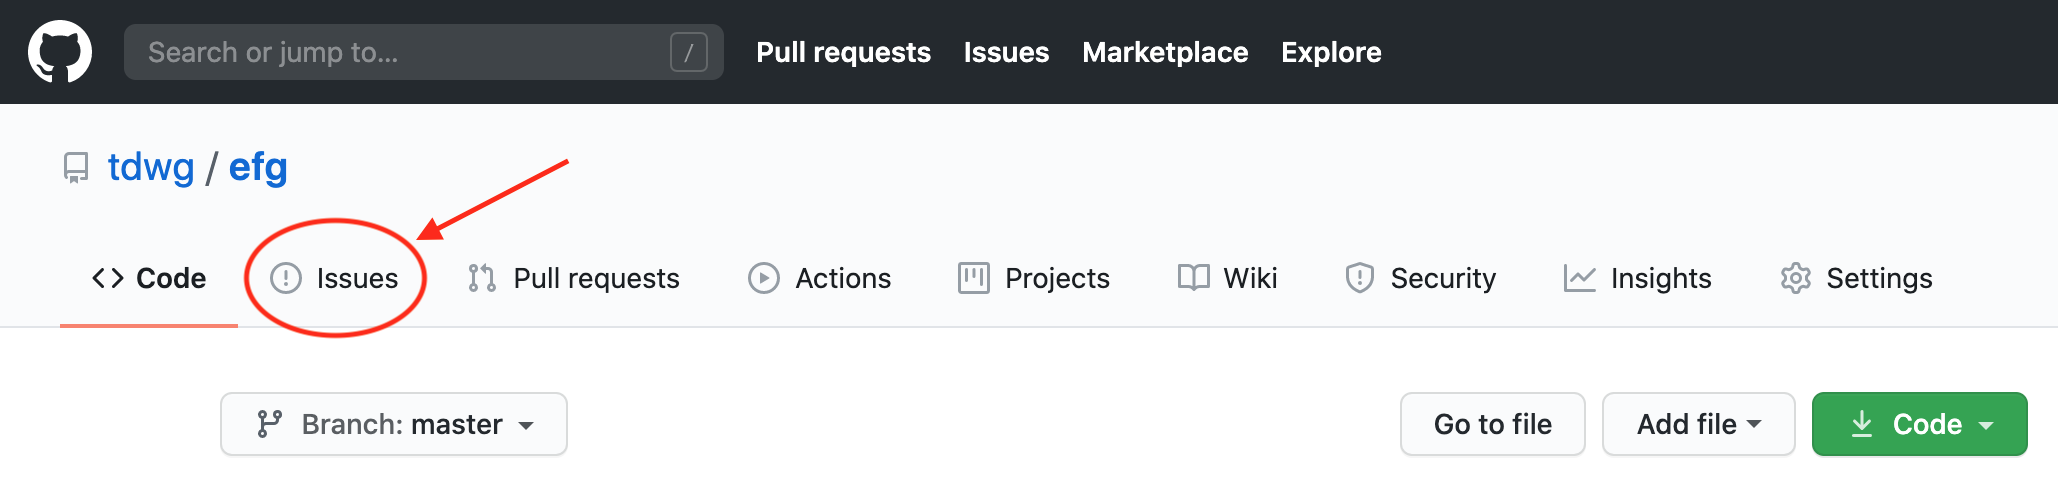
Task: Click the Projects board icon
Action: 973,278
